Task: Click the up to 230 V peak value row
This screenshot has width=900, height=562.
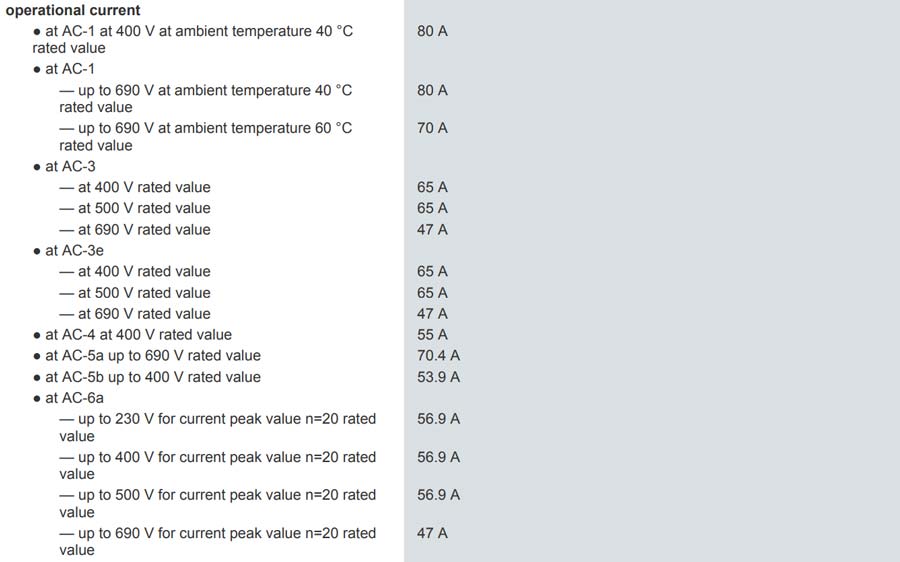Action: pyautogui.click(x=218, y=428)
